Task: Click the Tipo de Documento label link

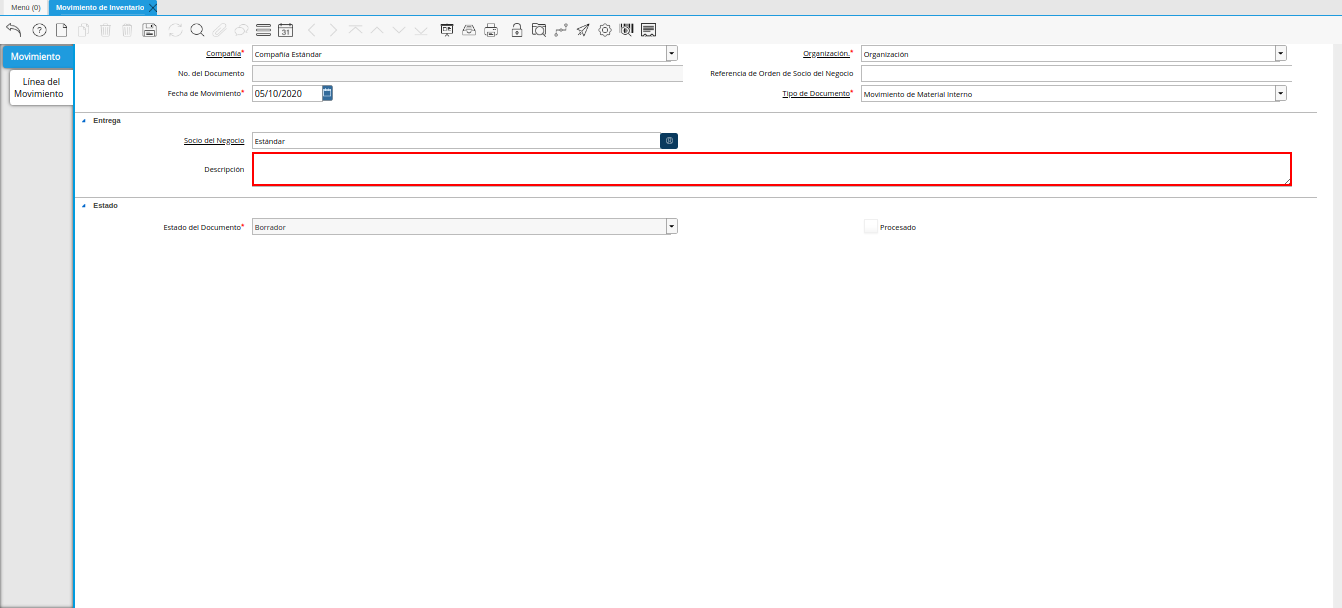Action: (x=816, y=93)
